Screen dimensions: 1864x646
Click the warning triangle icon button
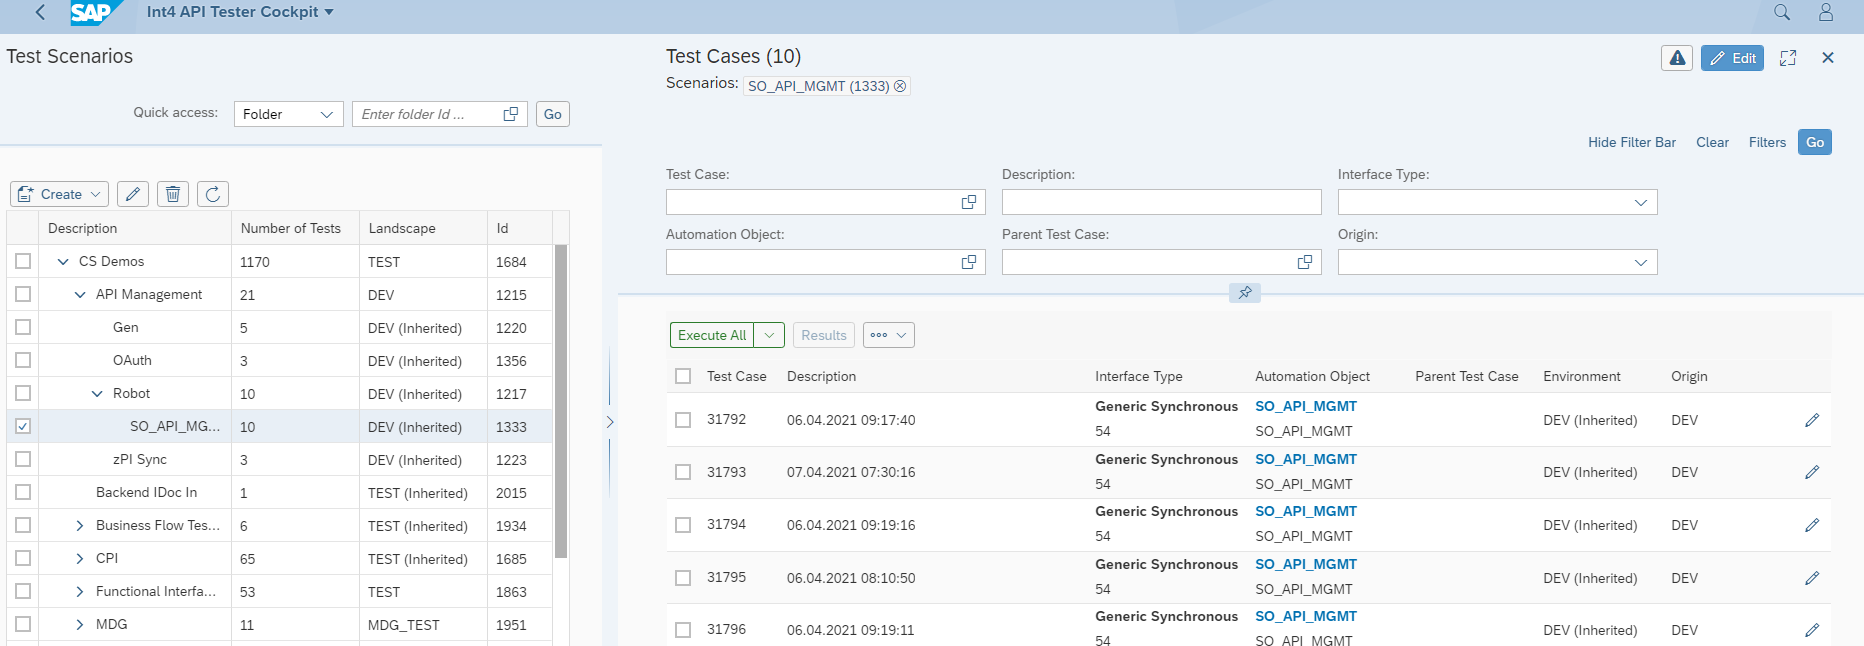[1677, 58]
